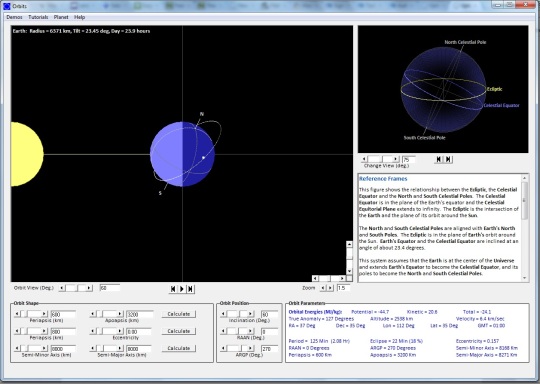This screenshot has height=384, width=540.
Task: Click the Inclination degrees field
Action: [269, 314]
